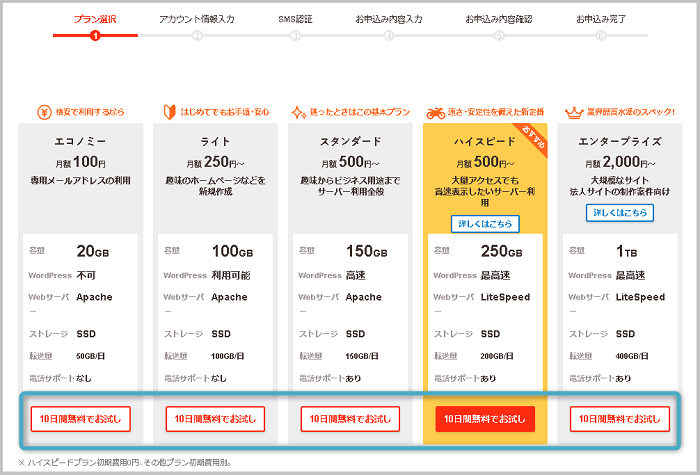Click the エンタープライズ plan title
This screenshot has width=700, height=475.
620,142
